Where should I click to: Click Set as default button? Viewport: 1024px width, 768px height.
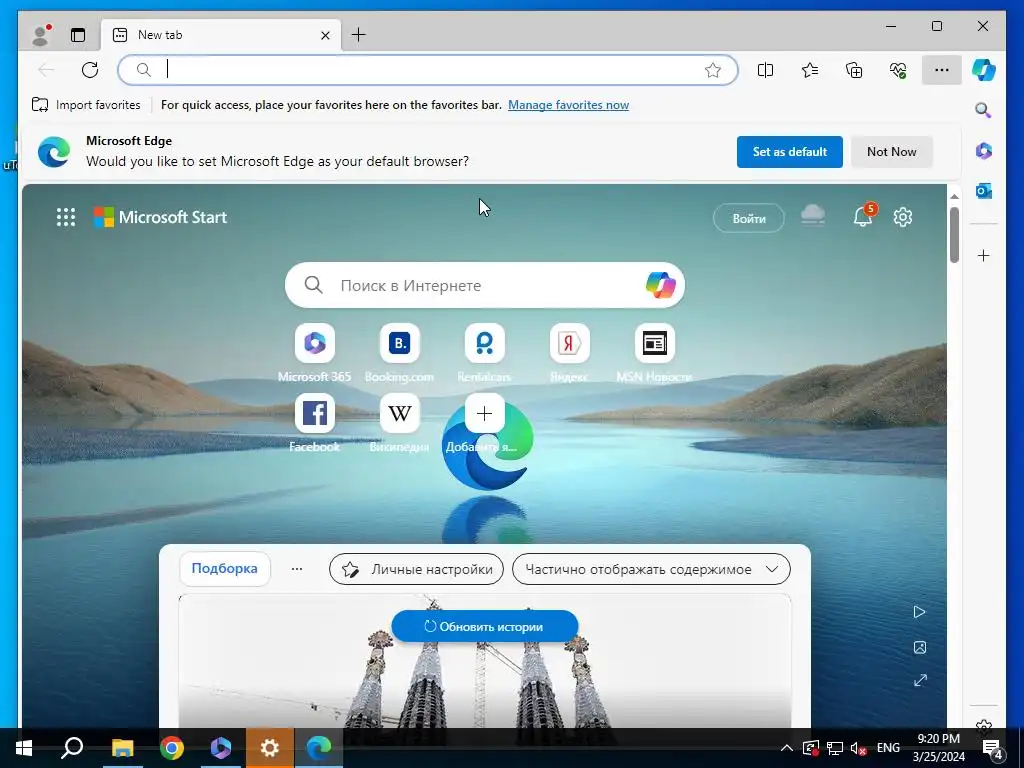pyautogui.click(x=790, y=152)
